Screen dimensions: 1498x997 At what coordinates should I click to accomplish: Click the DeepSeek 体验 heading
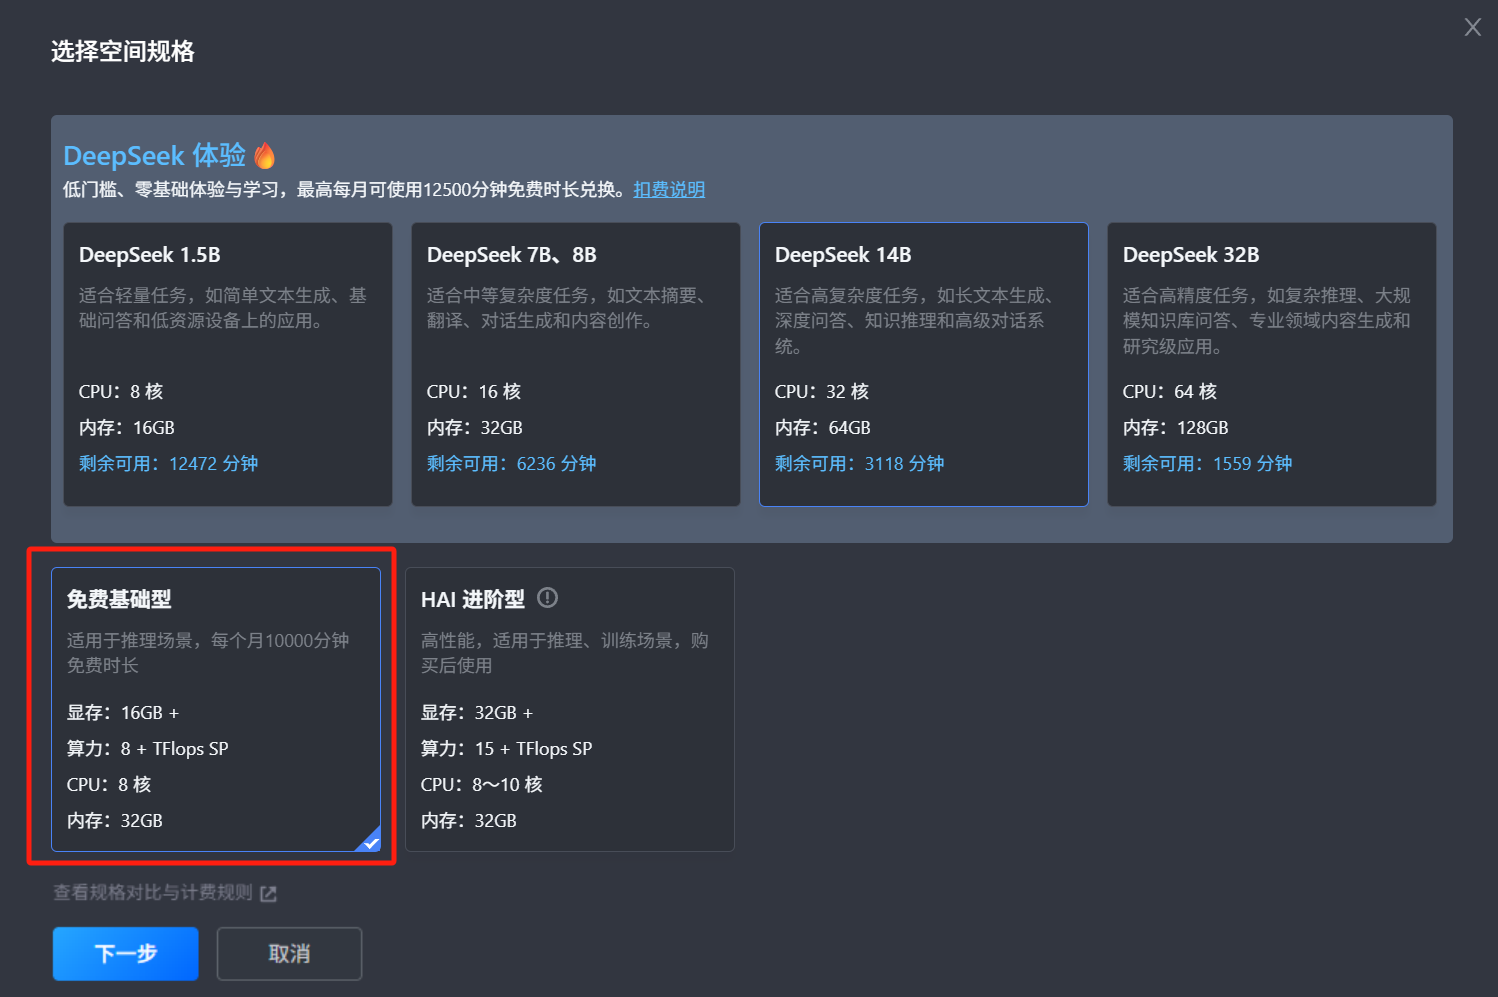pos(155,156)
